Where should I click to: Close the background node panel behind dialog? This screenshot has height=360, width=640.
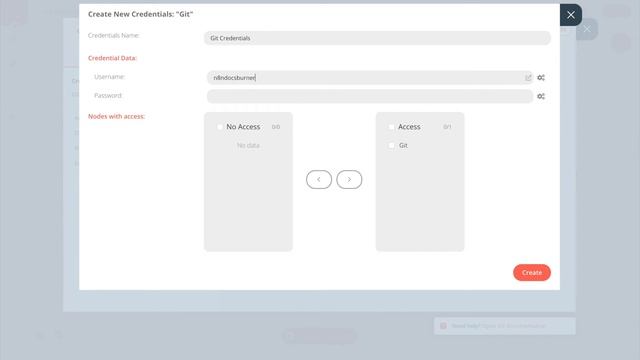[x=587, y=29]
